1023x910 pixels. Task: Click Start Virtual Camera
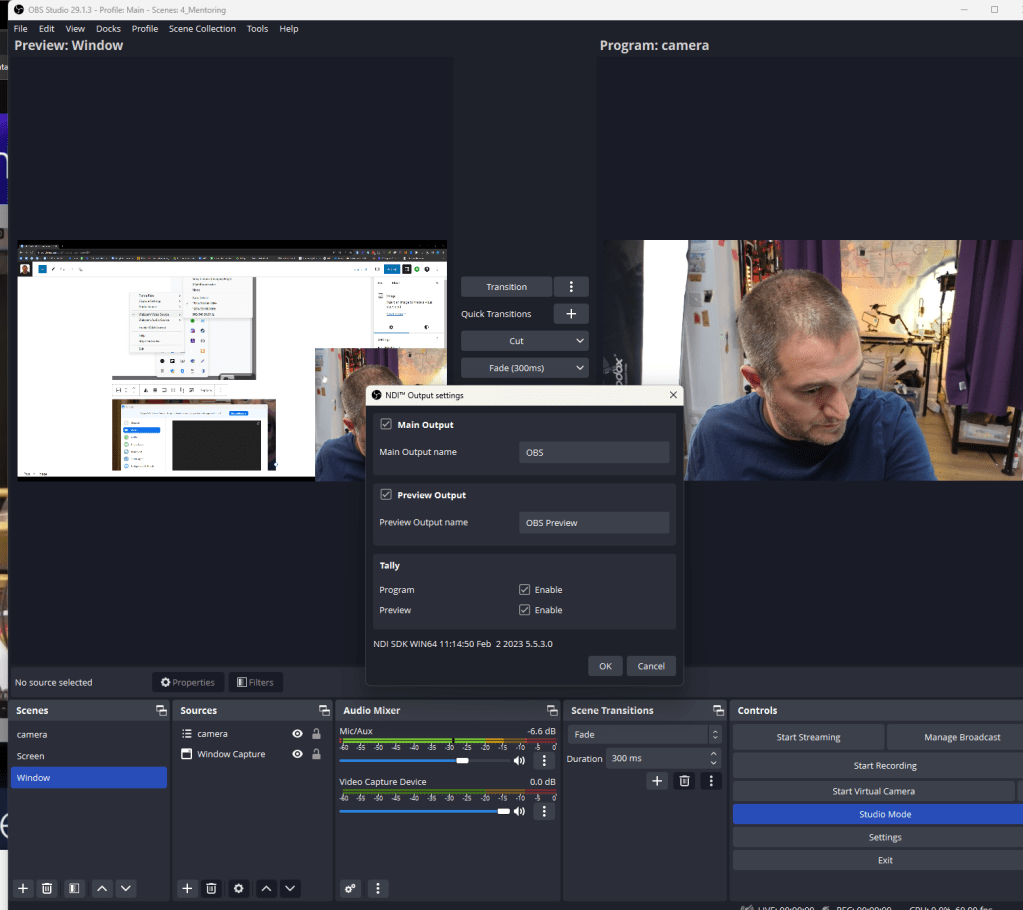pyautogui.click(x=874, y=791)
